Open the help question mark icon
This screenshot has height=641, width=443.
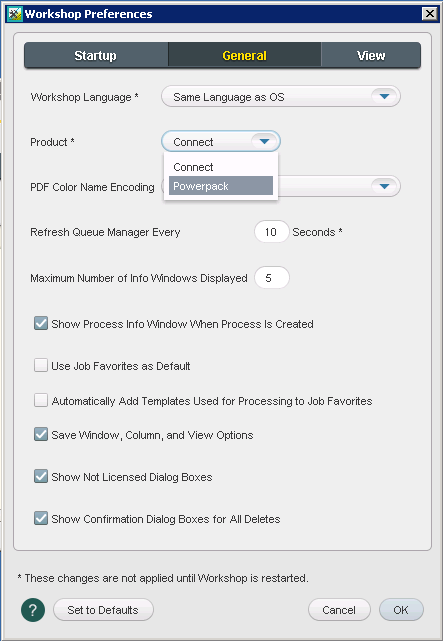point(33,610)
